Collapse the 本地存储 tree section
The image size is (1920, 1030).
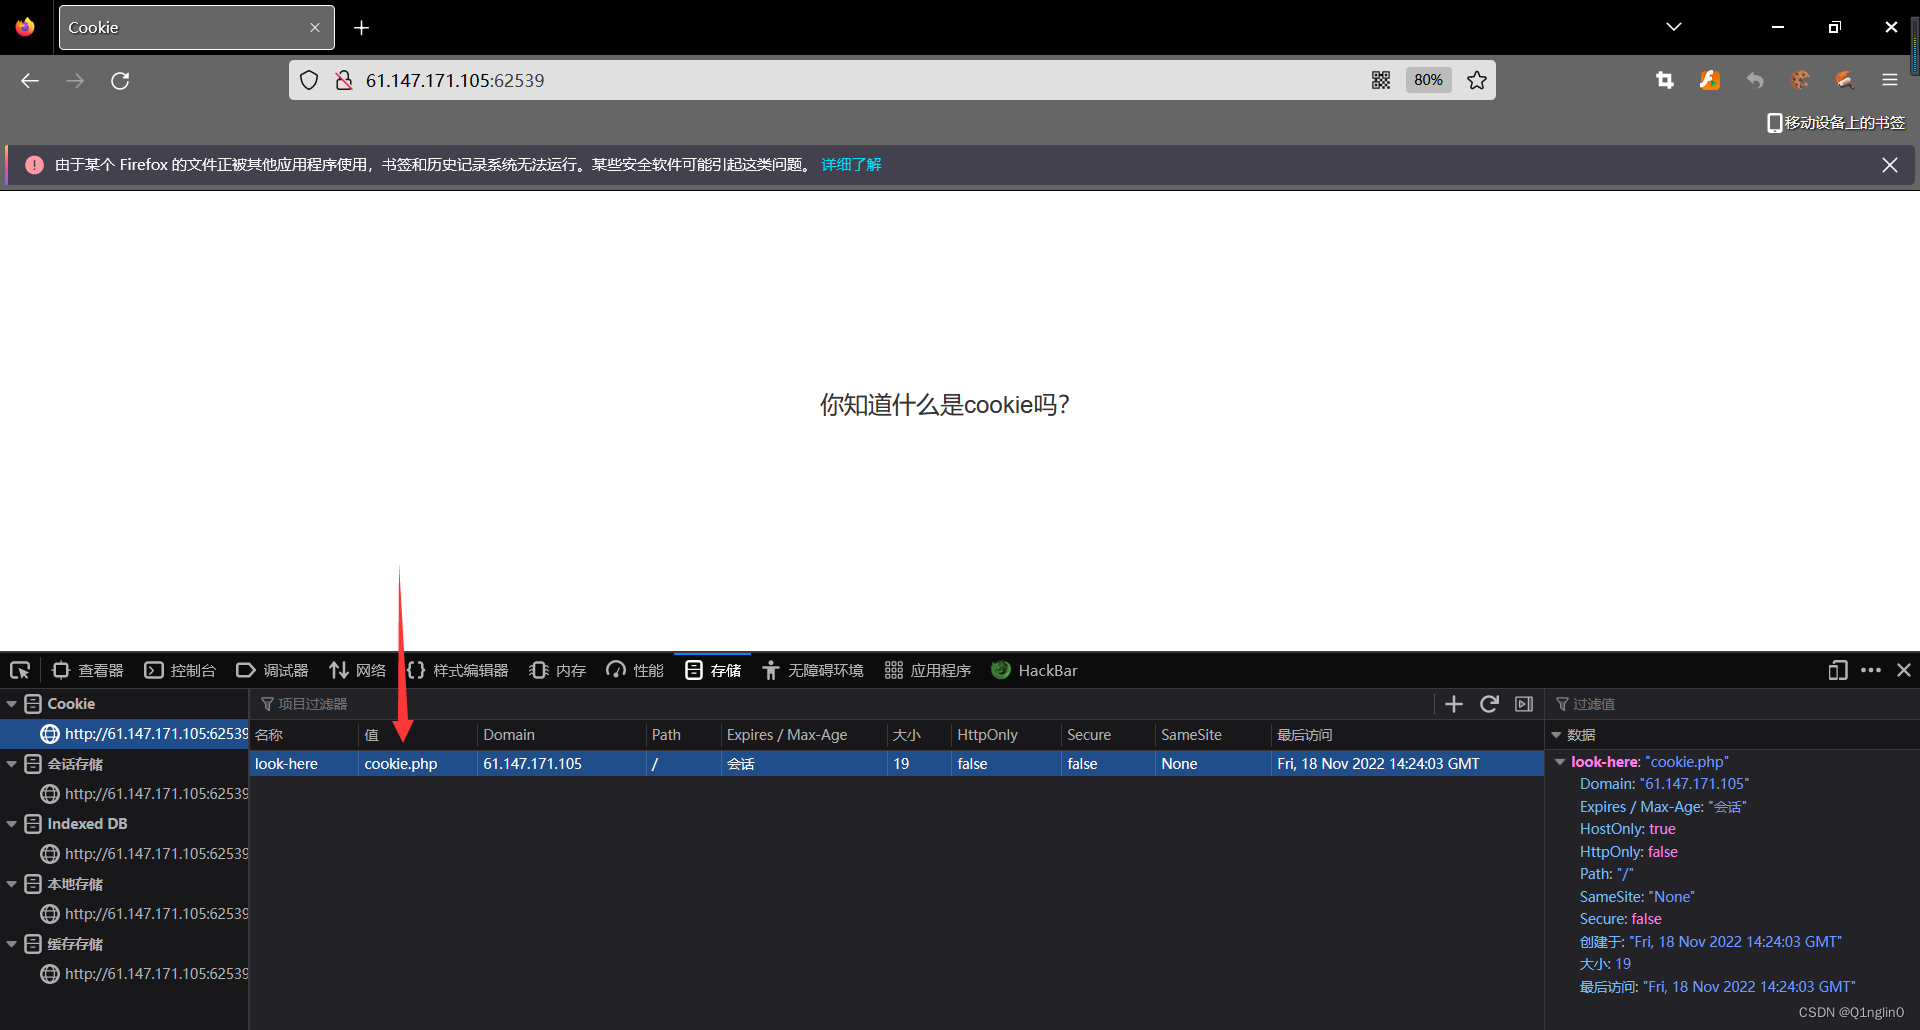[12, 884]
